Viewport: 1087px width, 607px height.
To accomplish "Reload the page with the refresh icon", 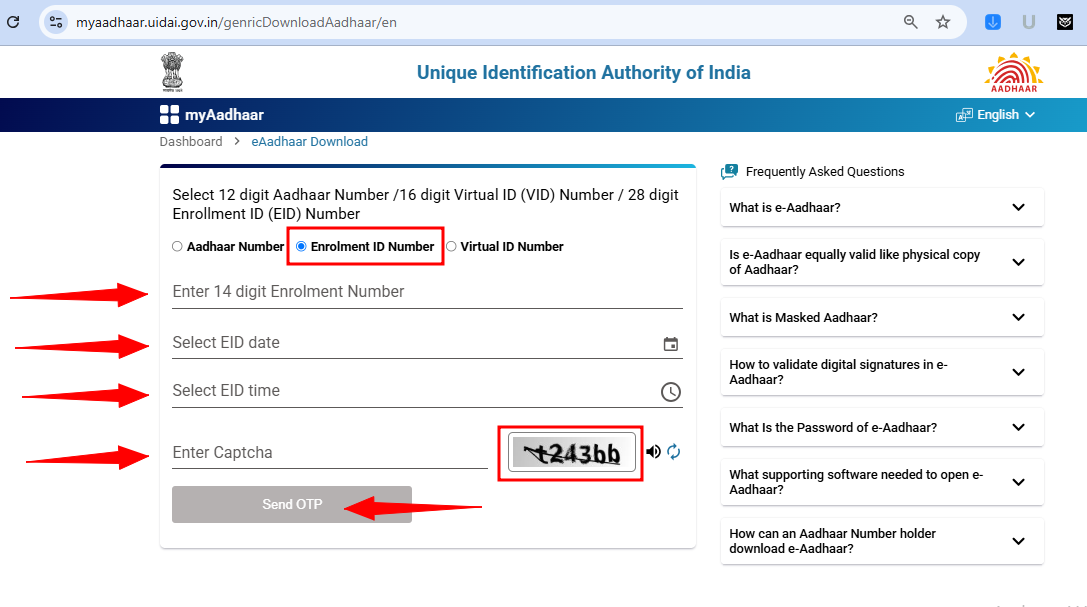I will tap(13, 22).
